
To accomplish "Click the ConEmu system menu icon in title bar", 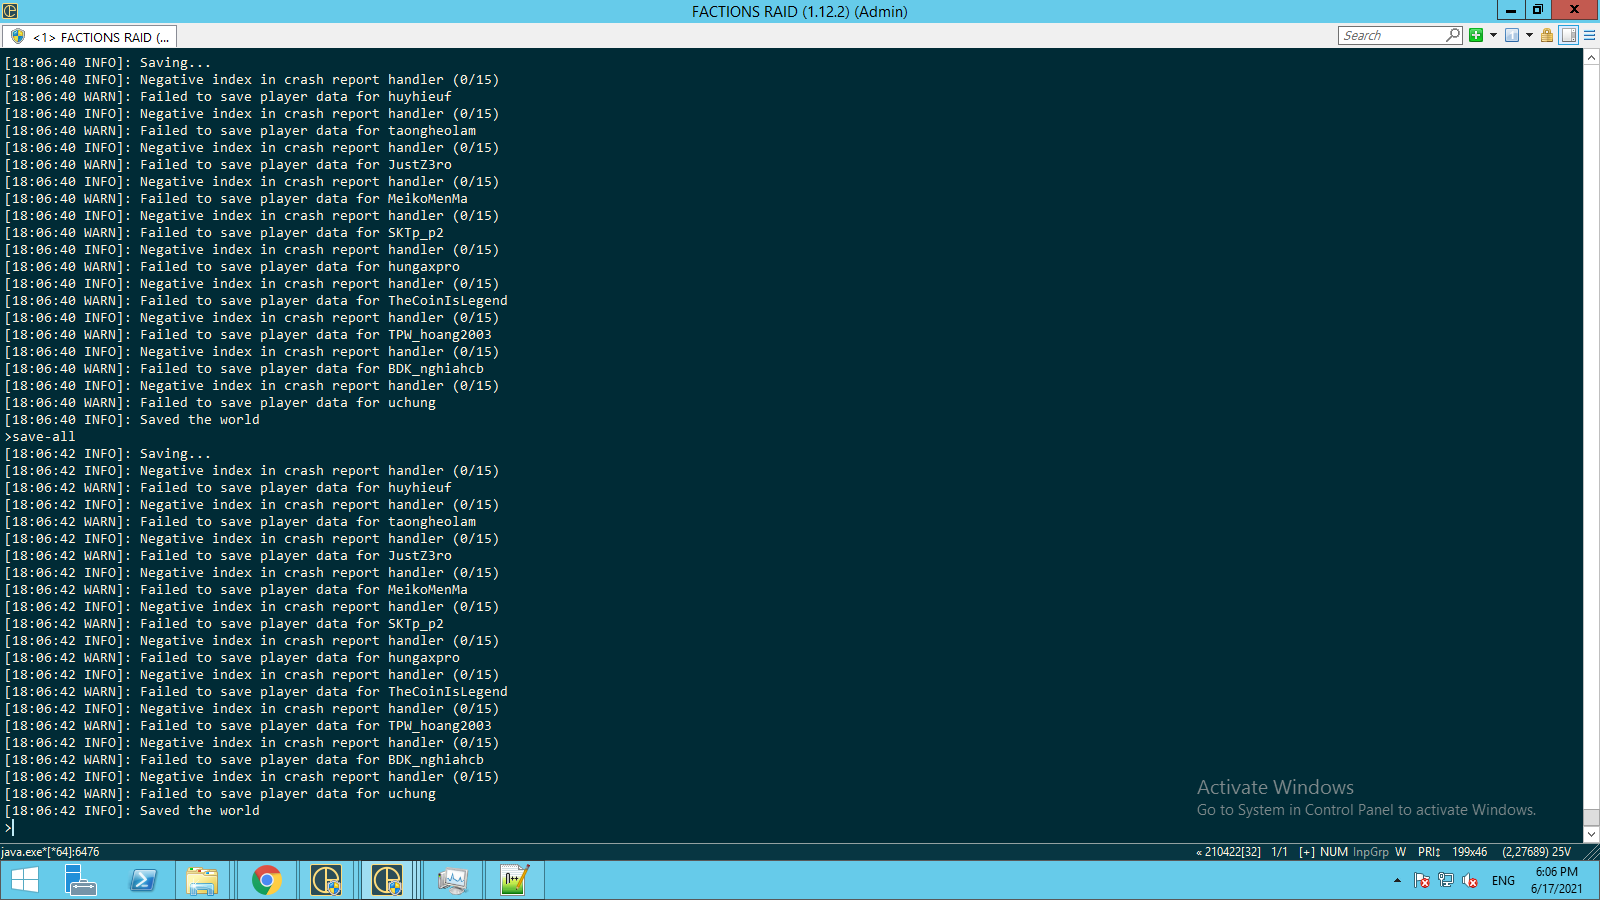I will (x=10, y=11).
